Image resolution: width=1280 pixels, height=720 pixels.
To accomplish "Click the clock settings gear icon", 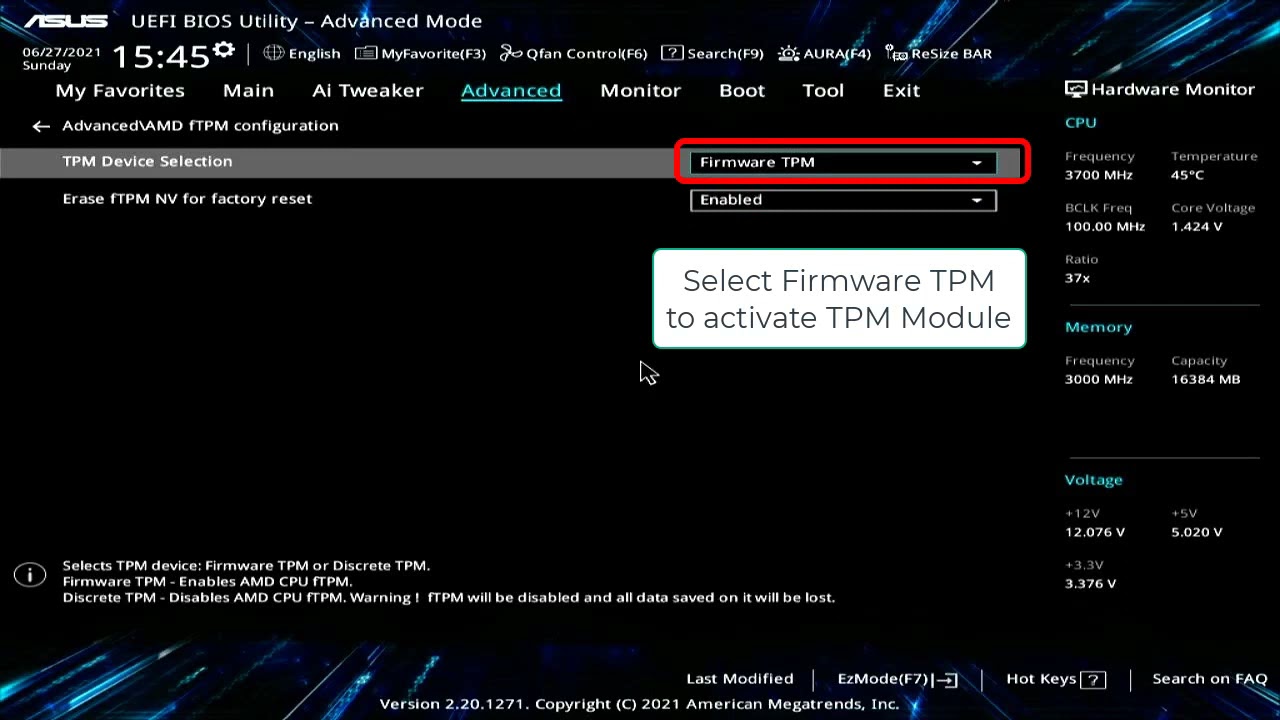I will [224, 50].
